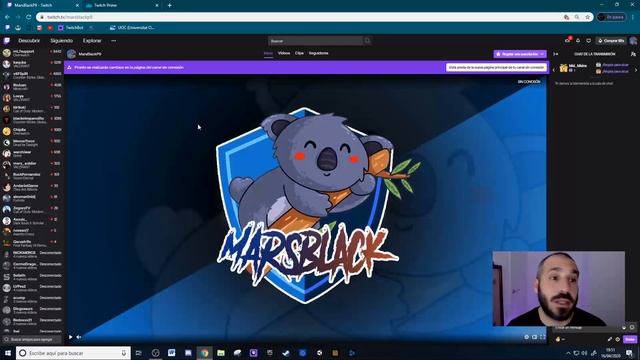The height and width of the screenshot is (360, 640).
Task: Open Word from the taskbar
Action: tap(171, 353)
